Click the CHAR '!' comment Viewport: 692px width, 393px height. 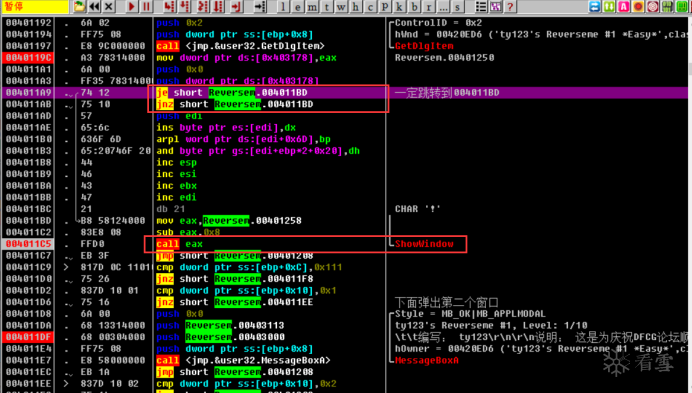coord(417,209)
